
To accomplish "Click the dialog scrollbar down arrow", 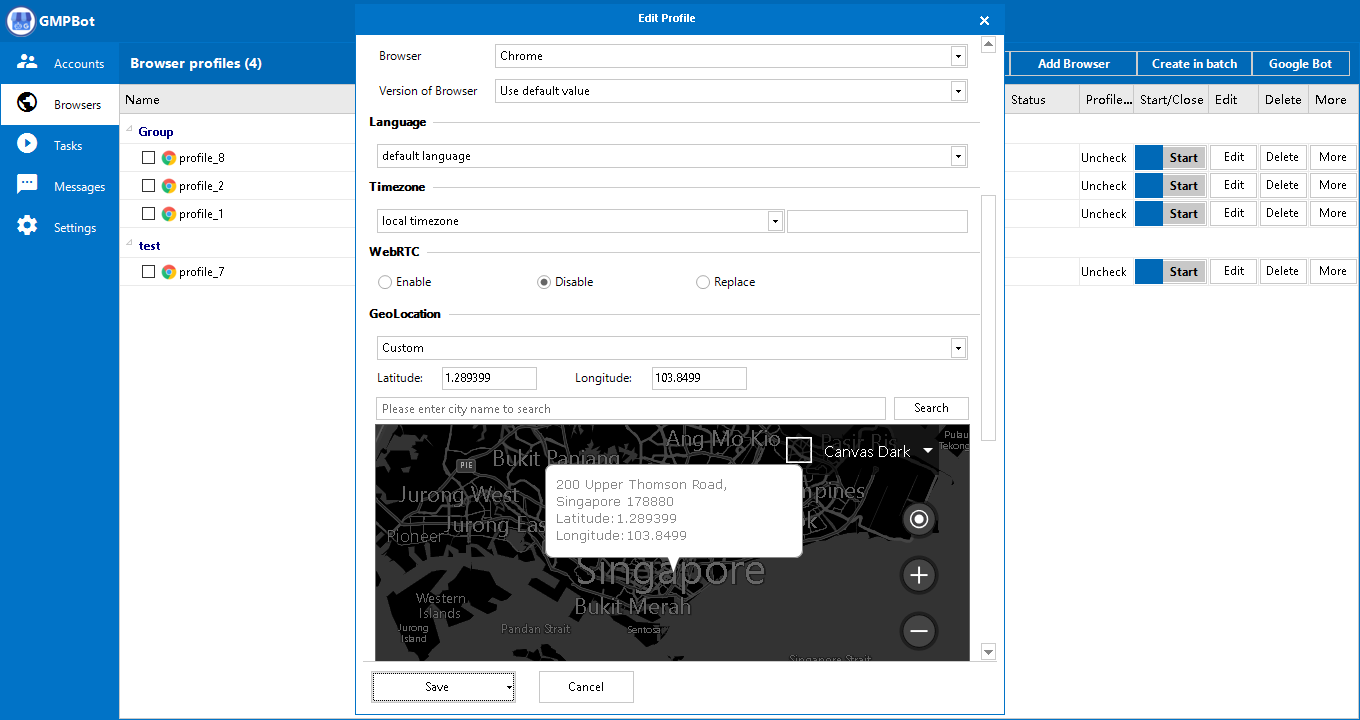I will tap(989, 652).
